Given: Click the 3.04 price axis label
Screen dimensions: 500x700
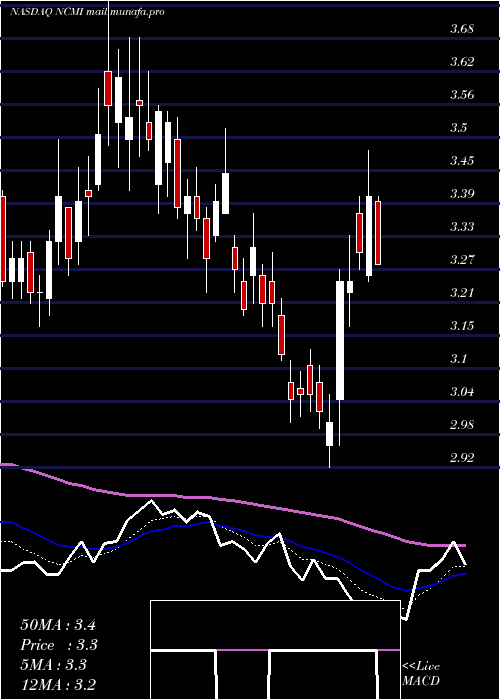Looking at the screenshot, I should (x=461, y=392).
